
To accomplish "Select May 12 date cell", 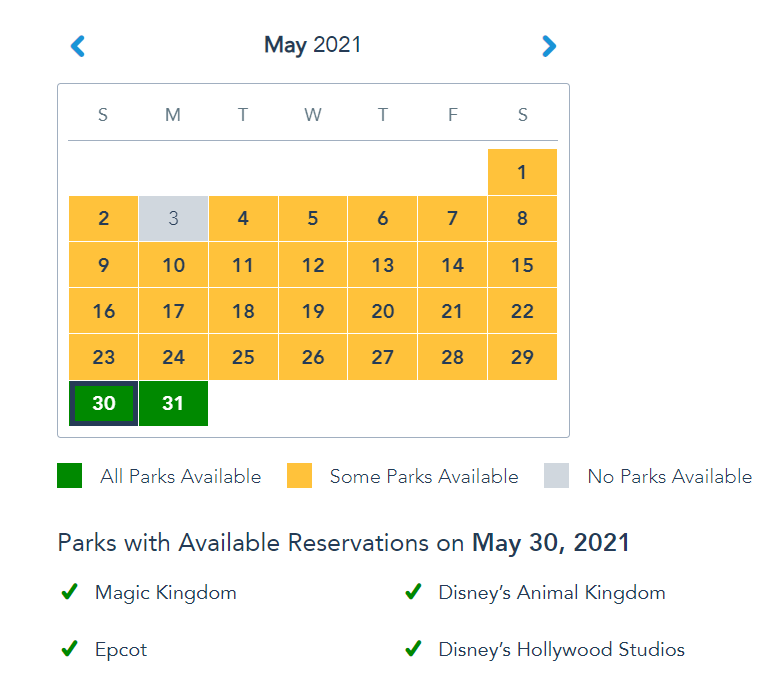I will point(313,265).
